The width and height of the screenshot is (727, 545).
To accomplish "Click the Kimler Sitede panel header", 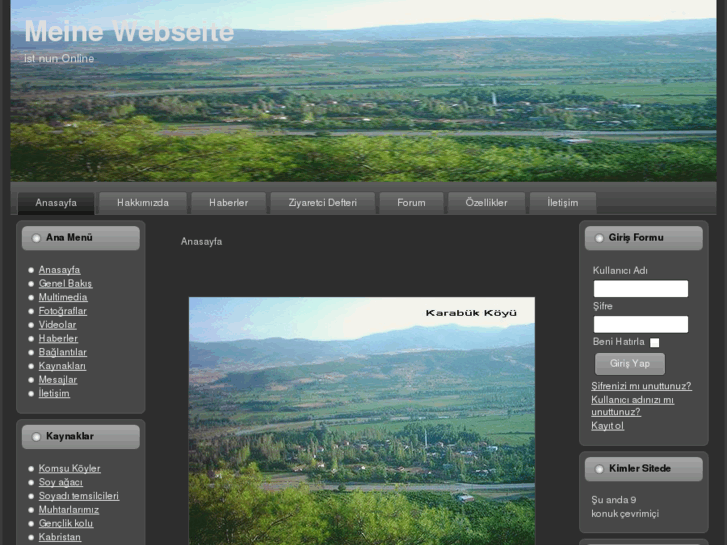I will [x=644, y=469].
